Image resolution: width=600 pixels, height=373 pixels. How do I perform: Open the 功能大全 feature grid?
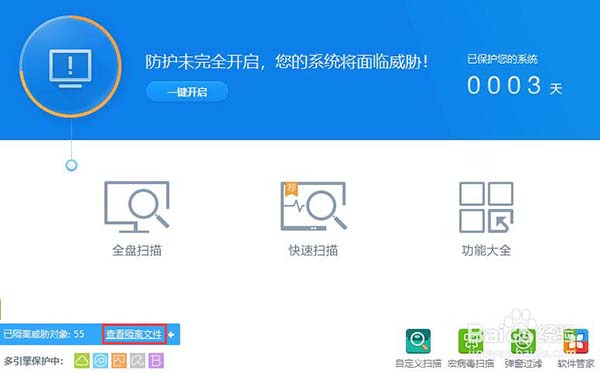click(x=486, y=207)
